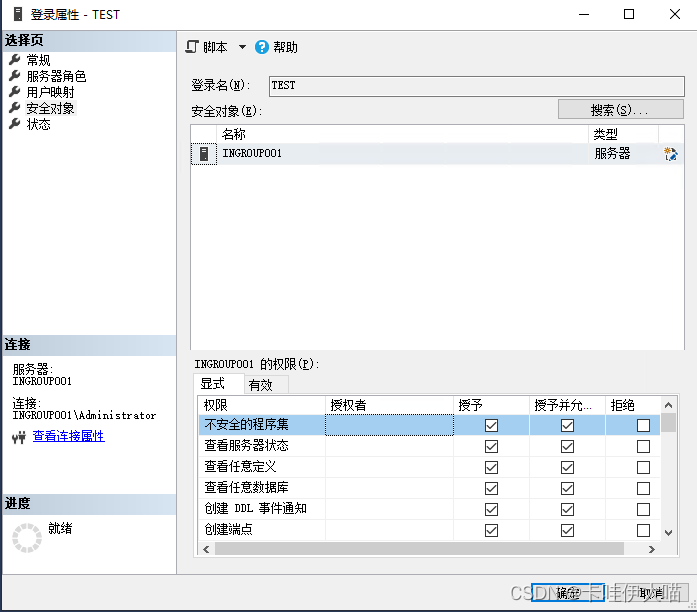Open the 服务器角色 page
Viewport: 697px width, 612px height.
point(56,76)
